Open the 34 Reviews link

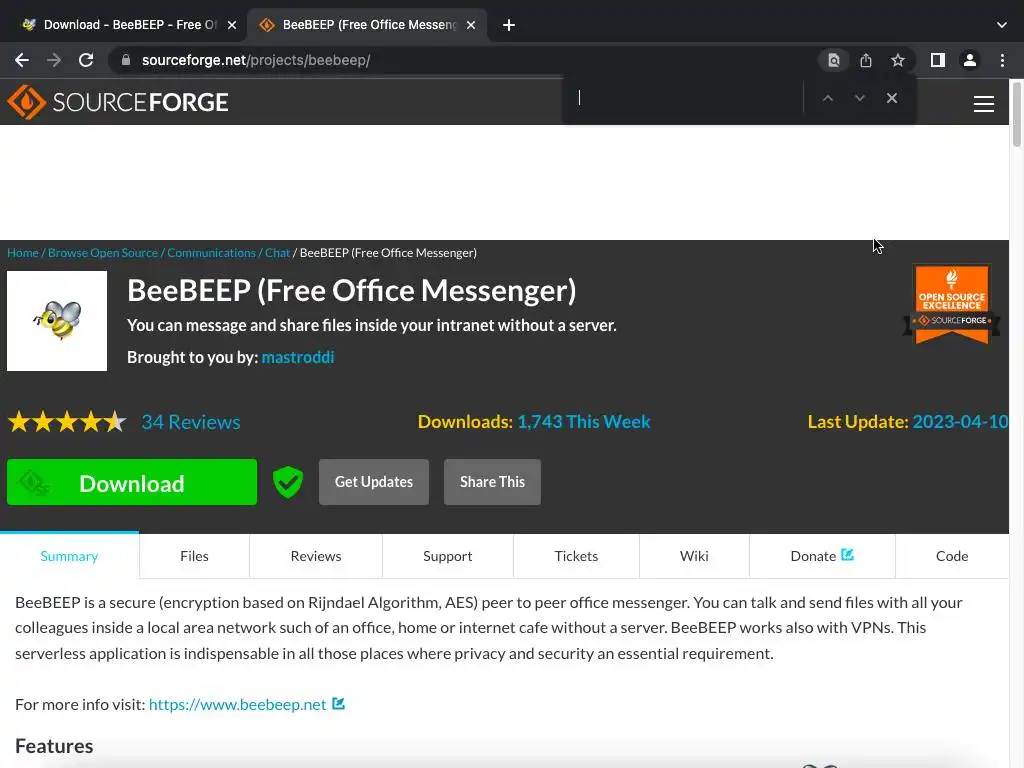[191, 422]
